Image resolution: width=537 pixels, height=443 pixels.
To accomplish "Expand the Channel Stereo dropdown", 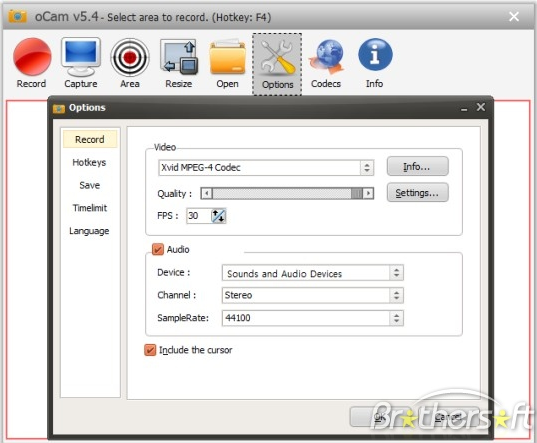I will (x=313, y=295).
